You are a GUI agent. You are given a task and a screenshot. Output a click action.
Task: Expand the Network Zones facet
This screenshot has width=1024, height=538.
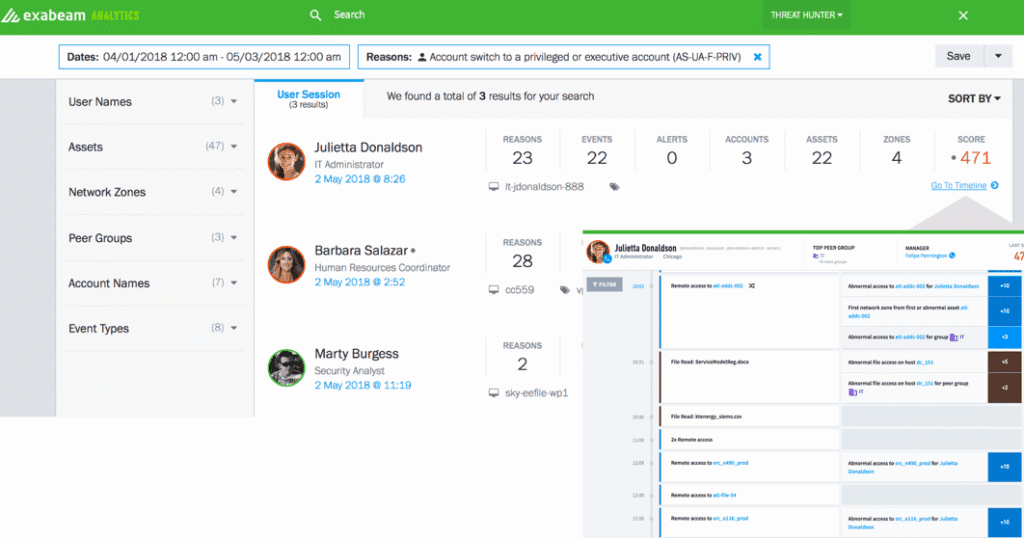(153, 192)
